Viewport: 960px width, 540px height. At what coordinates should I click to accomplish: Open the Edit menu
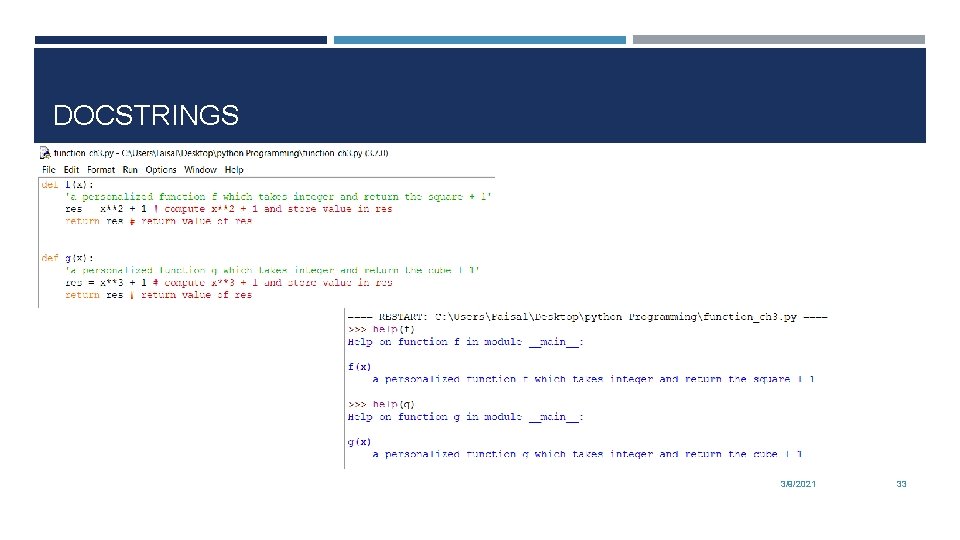[71, 170]
